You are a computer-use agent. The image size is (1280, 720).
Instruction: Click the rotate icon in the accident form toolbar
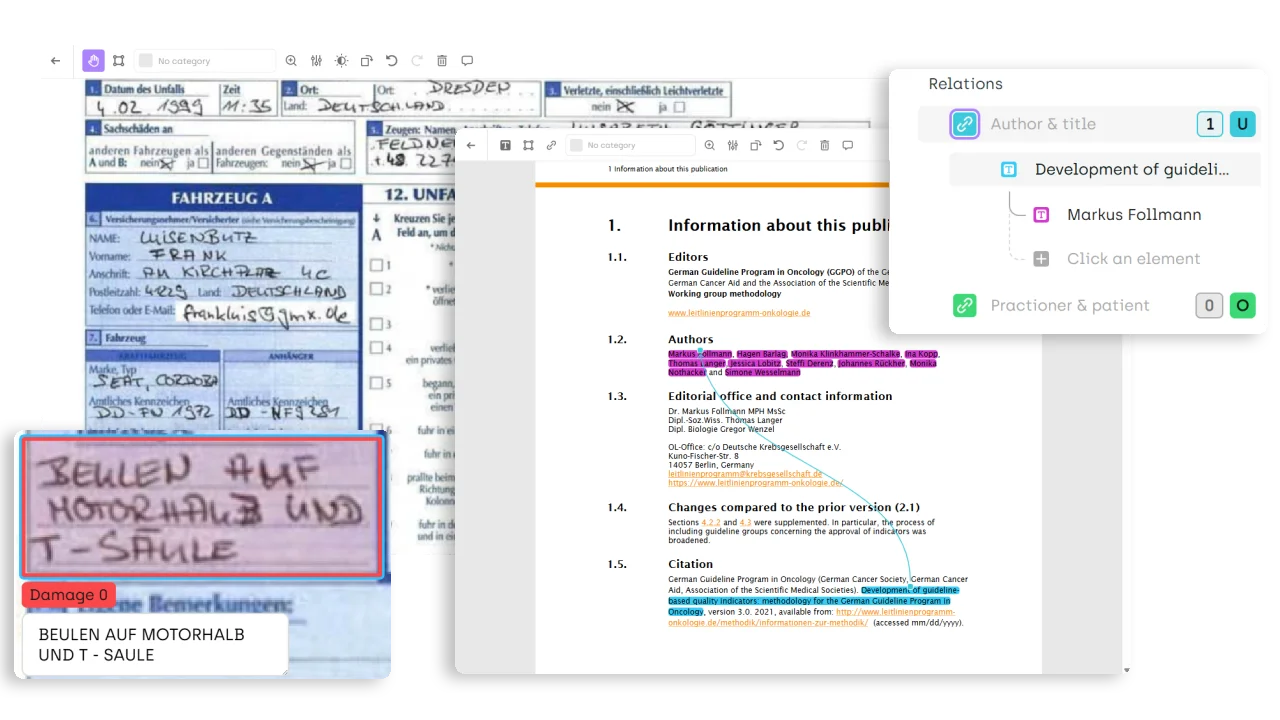366,61
